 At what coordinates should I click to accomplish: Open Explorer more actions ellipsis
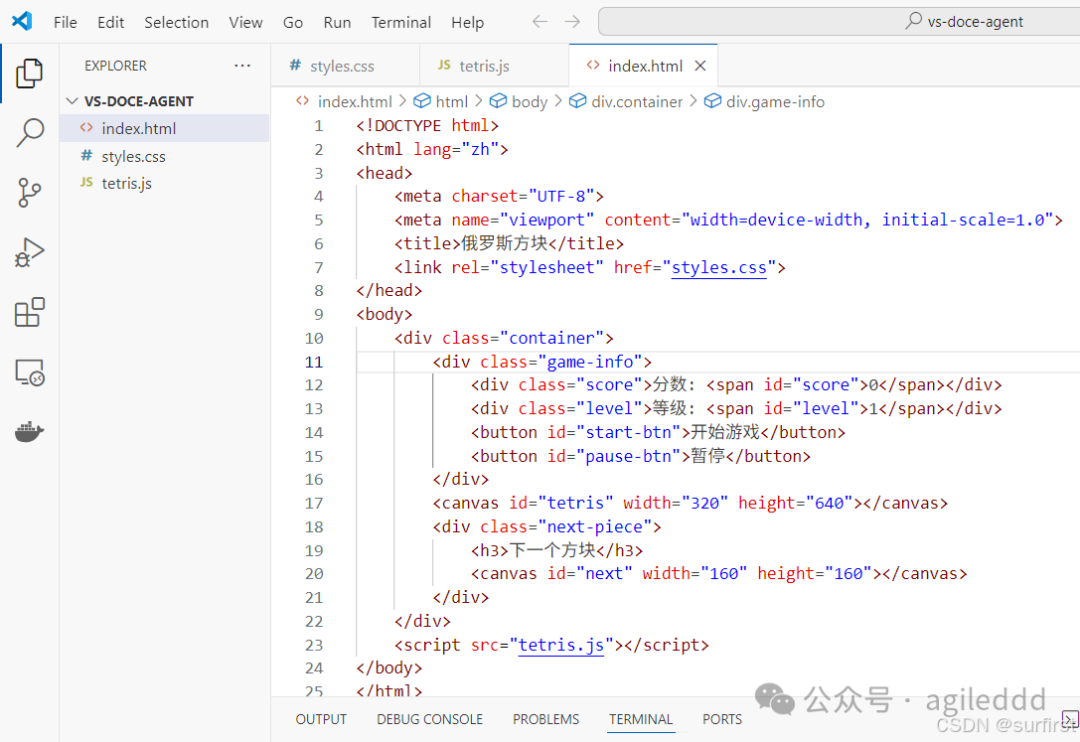click(x=242, y=65)
